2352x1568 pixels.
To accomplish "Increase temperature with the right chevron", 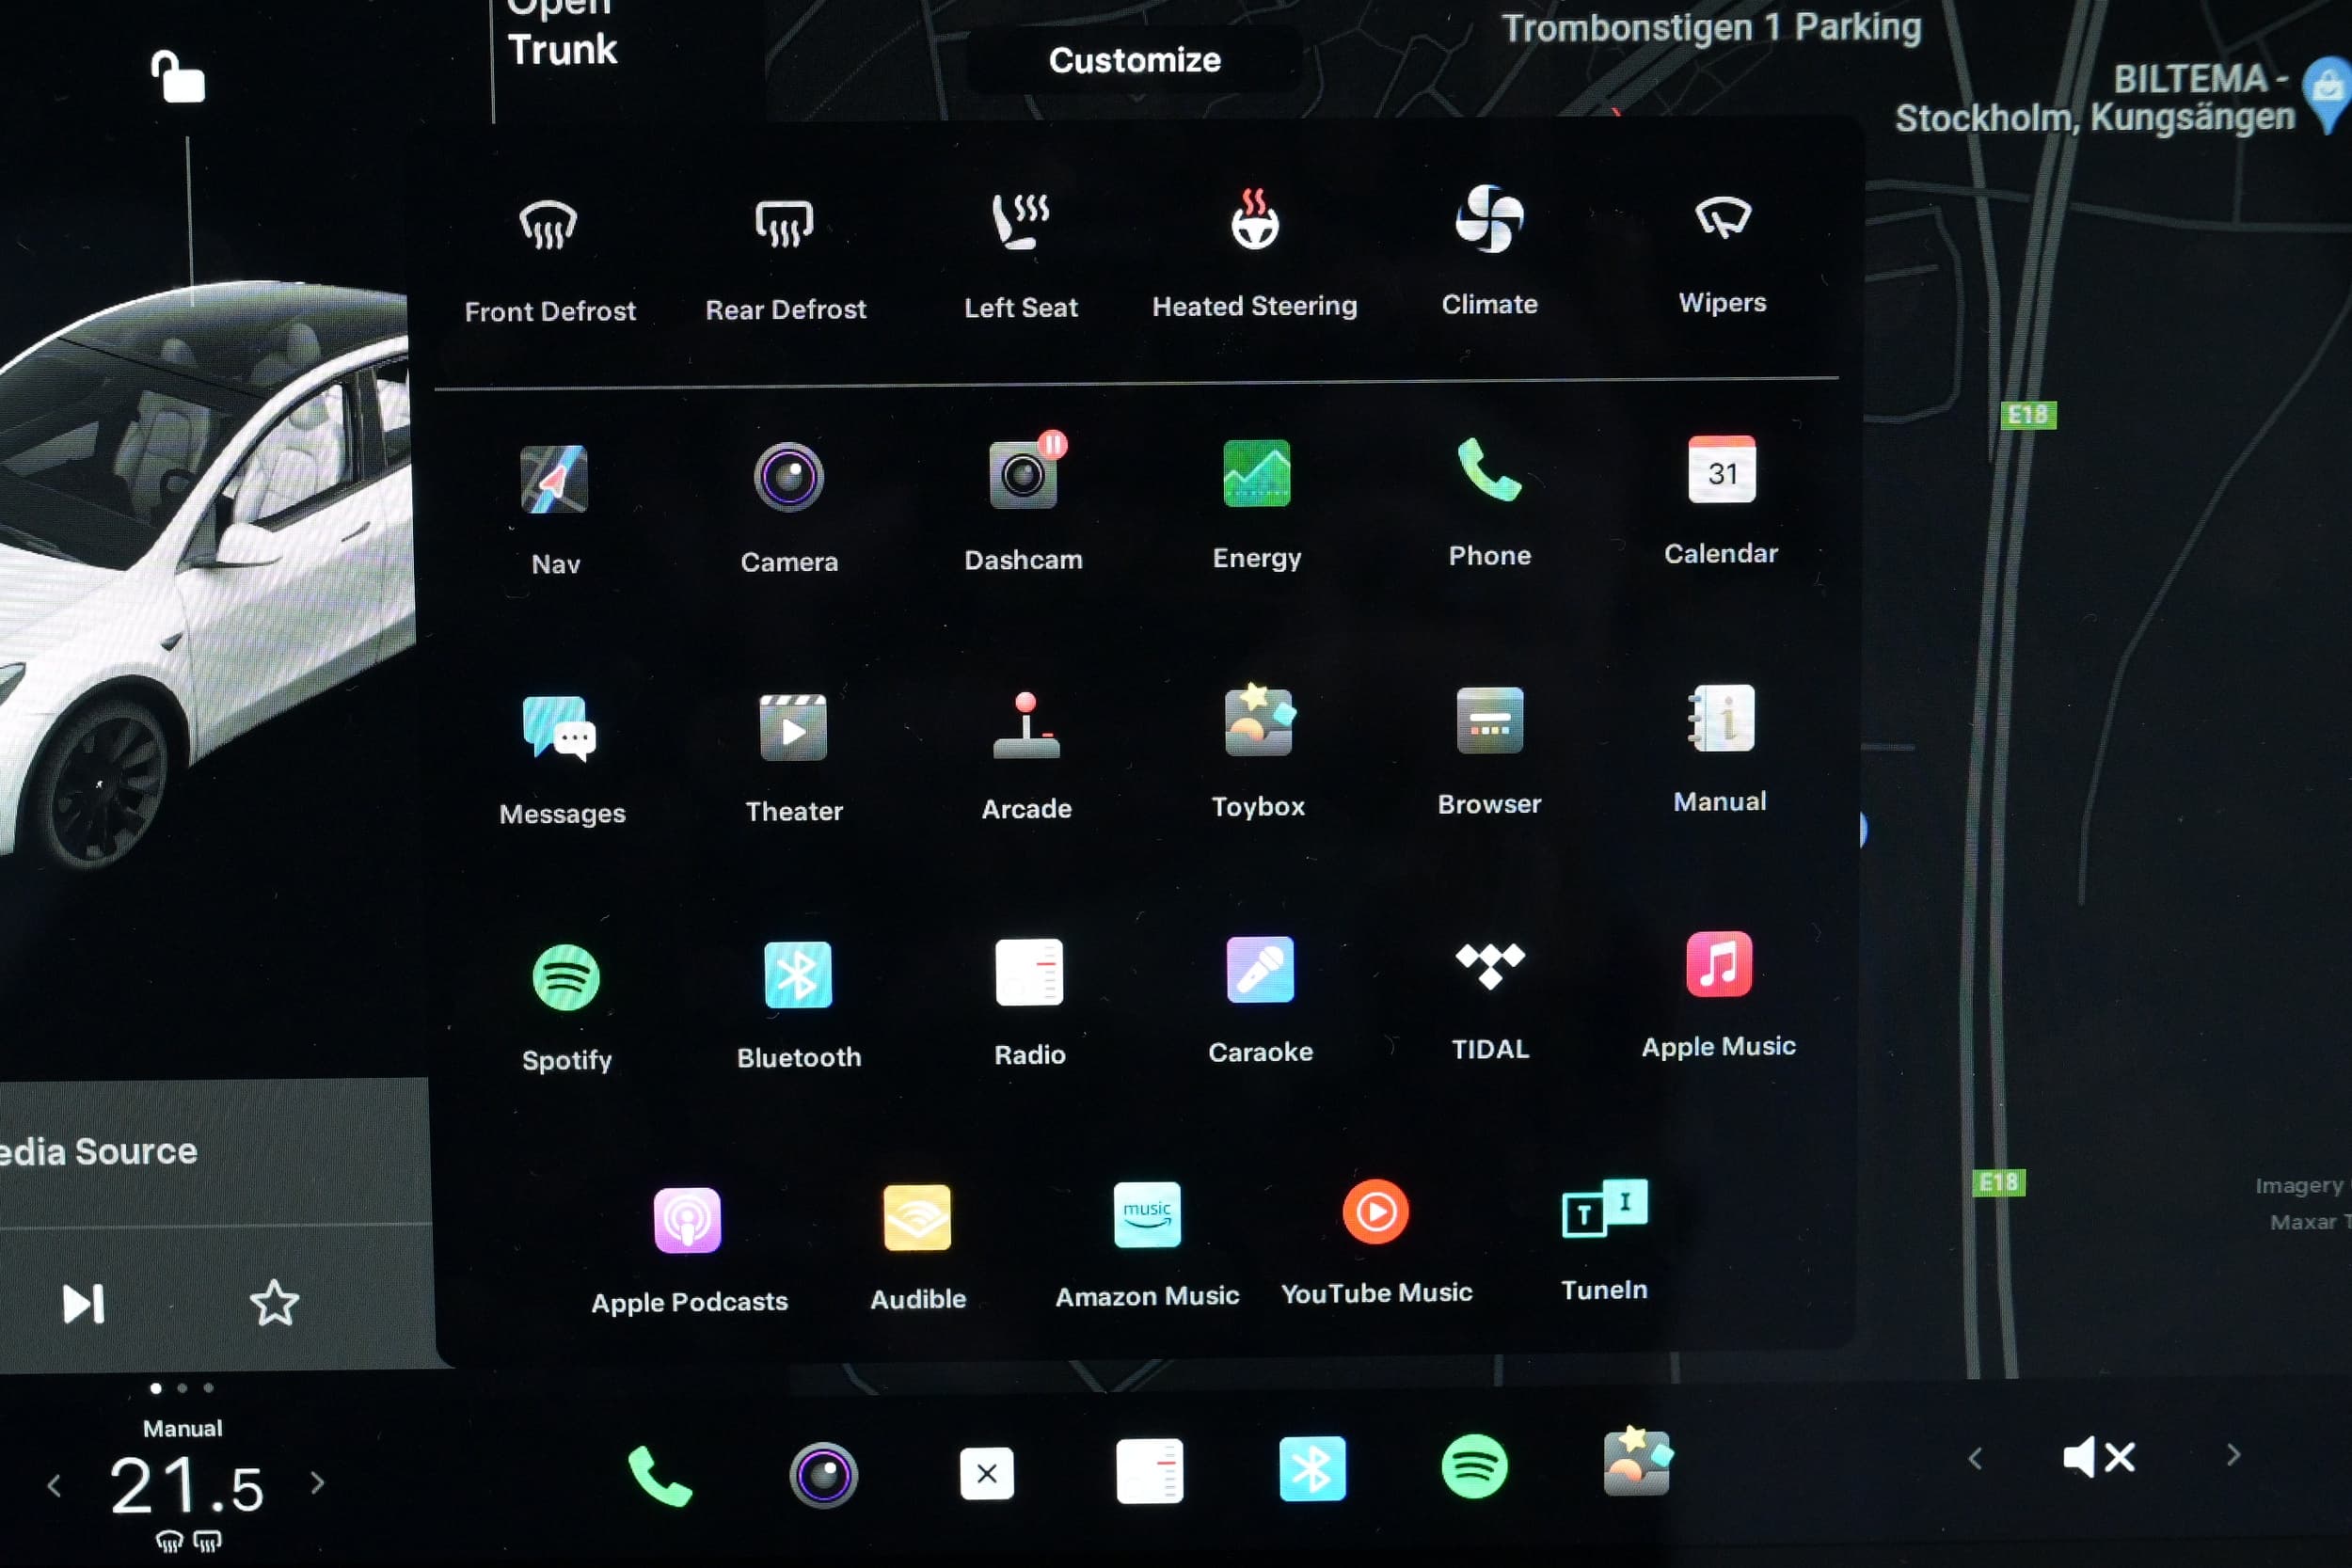I will point(318,1482).
